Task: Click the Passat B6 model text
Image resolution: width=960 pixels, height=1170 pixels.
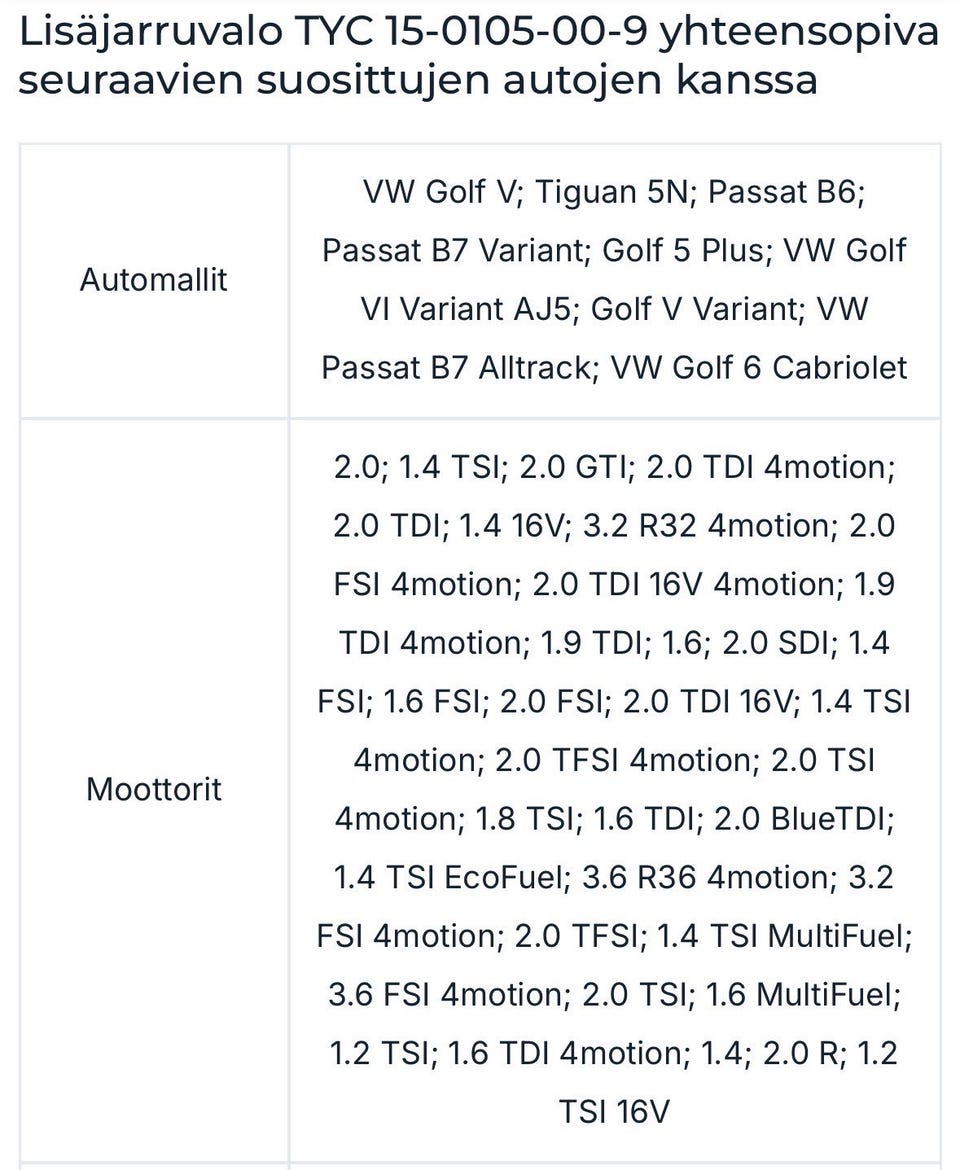Action: coord(786,192)
